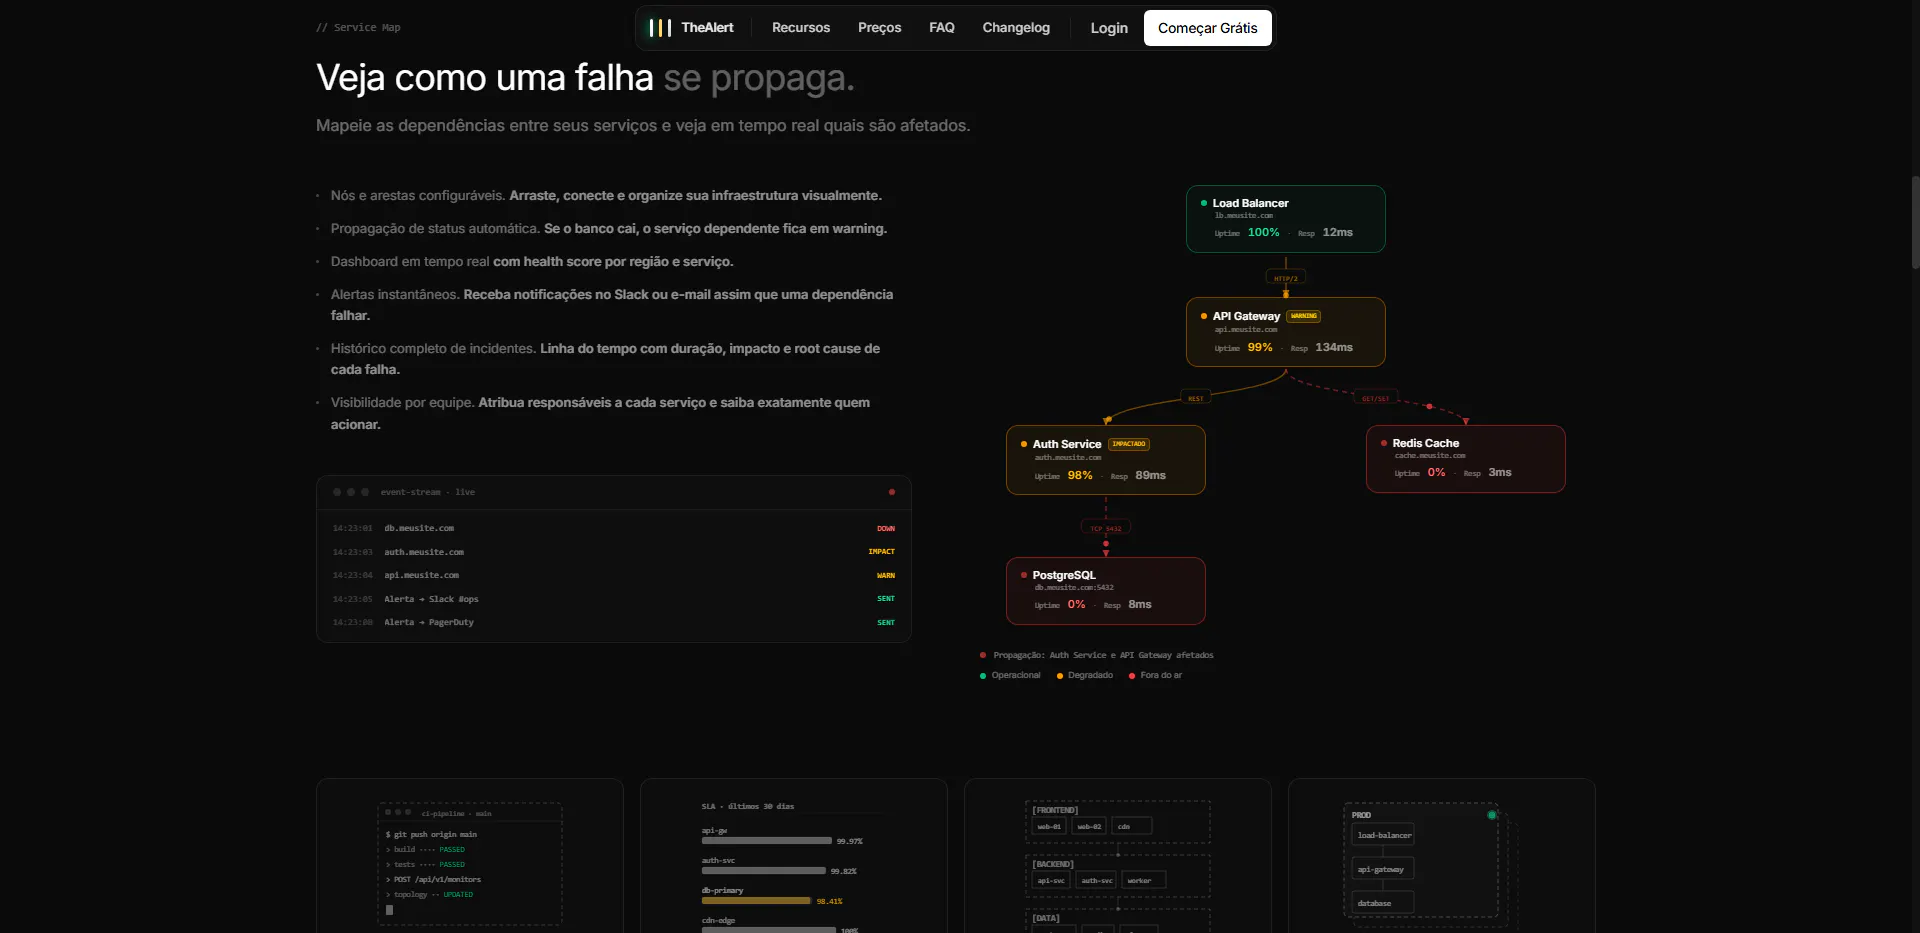Screen dimensions: 1920x933
Task: Click the DOWN status tag
Action: 886,528
